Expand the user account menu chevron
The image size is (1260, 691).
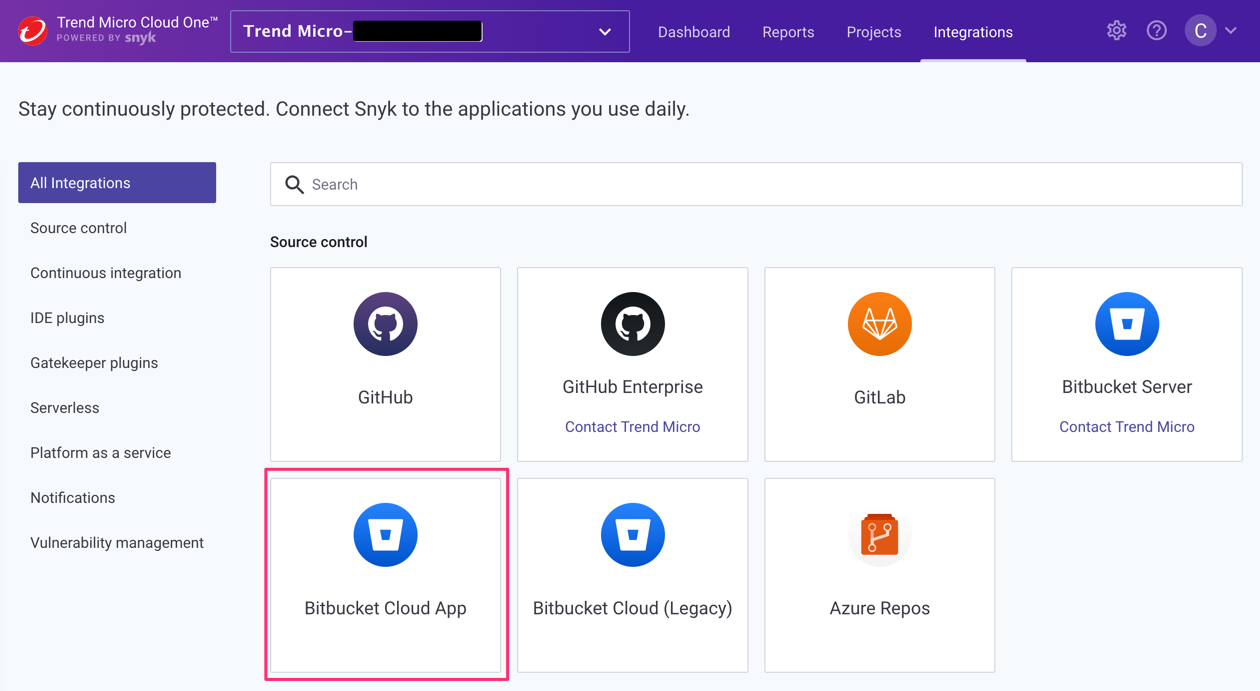[1231, 31]
